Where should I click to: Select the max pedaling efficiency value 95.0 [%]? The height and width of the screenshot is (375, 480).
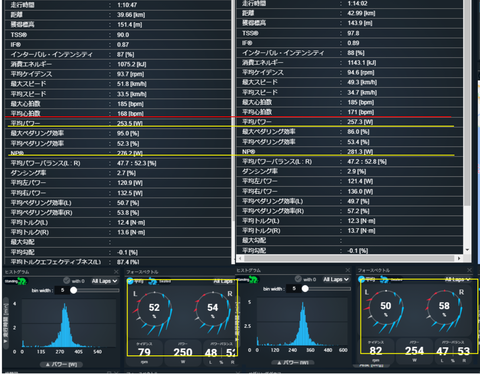tap(128, 134)
